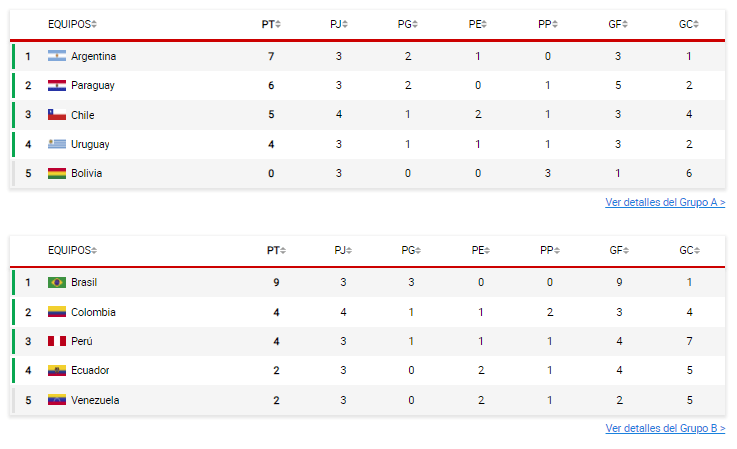
Task: Sort Group B by PG column
Action: (x=410, y=250)
